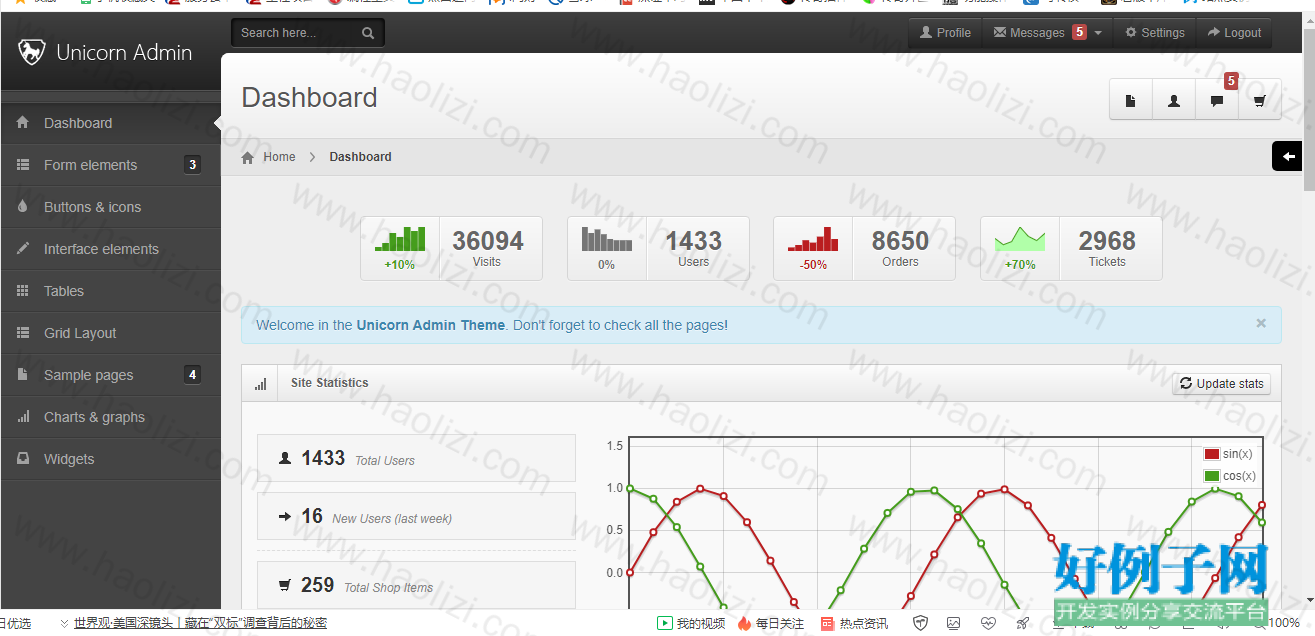
Task: Click the user quick icon button
Action: pyautogui.click(x=1174, y=100)
